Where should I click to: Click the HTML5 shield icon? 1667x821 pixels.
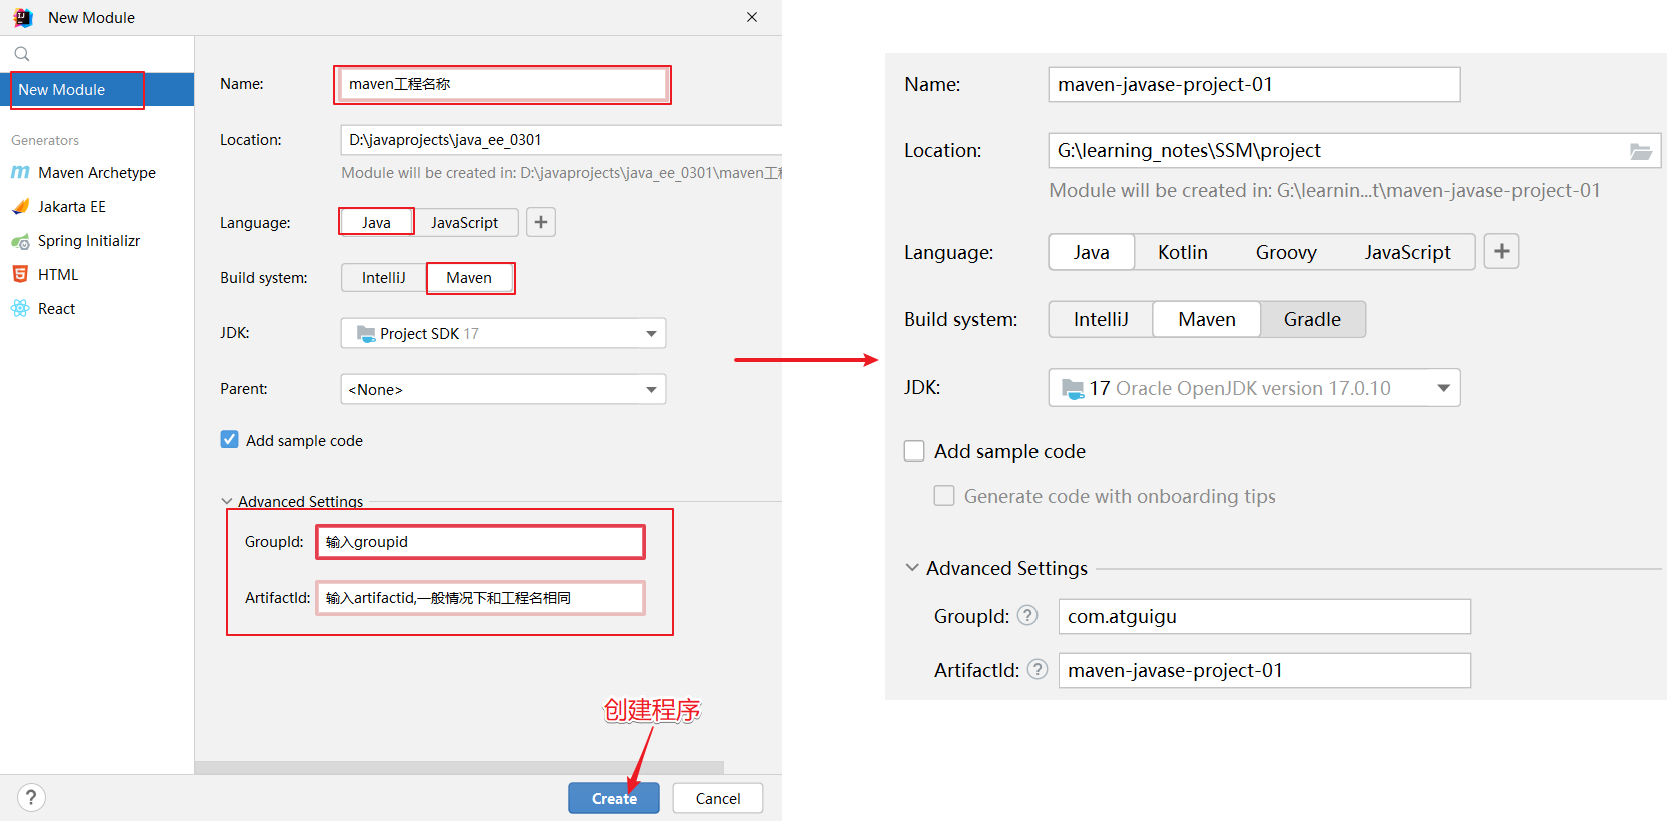pyautogui.click(x=20, y=274)
